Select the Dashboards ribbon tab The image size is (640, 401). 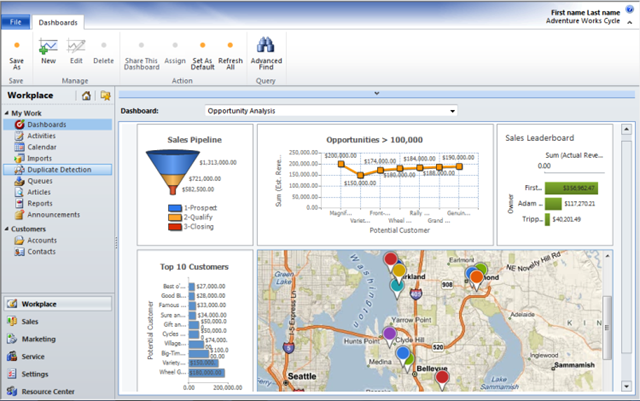pos(58,22)
